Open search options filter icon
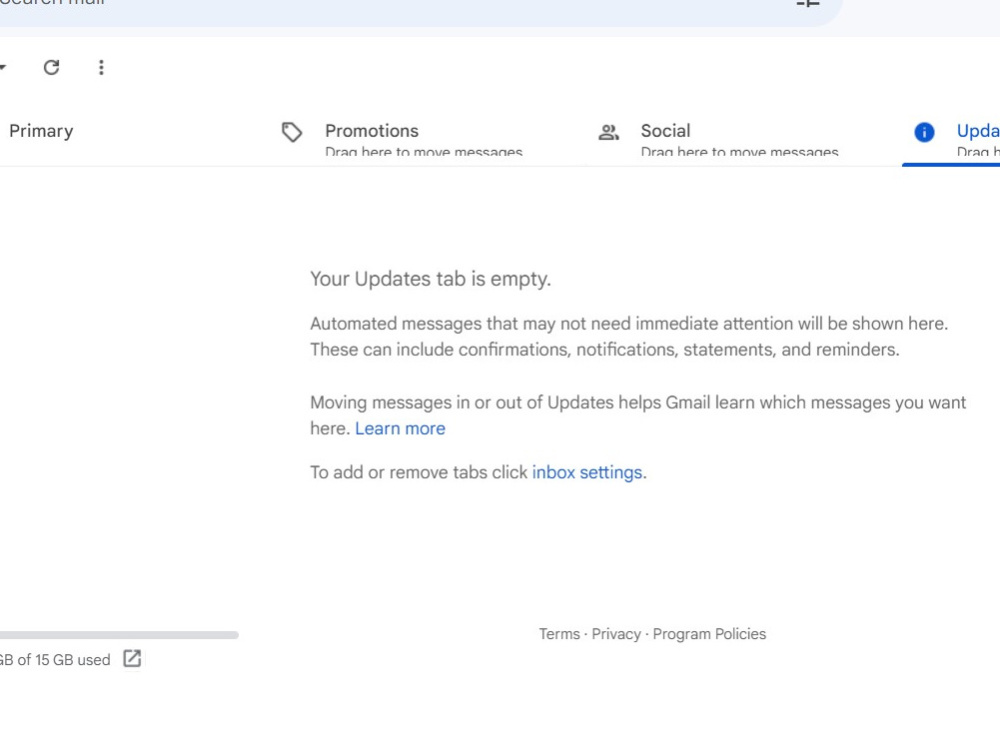 tap(807, 3)
